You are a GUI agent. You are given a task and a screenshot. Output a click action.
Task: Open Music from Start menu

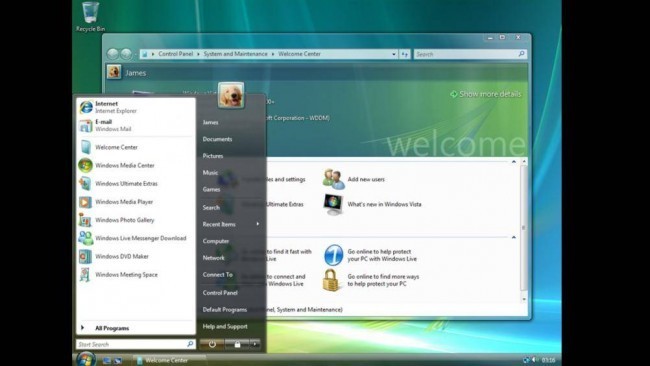[x=210, y=172]
